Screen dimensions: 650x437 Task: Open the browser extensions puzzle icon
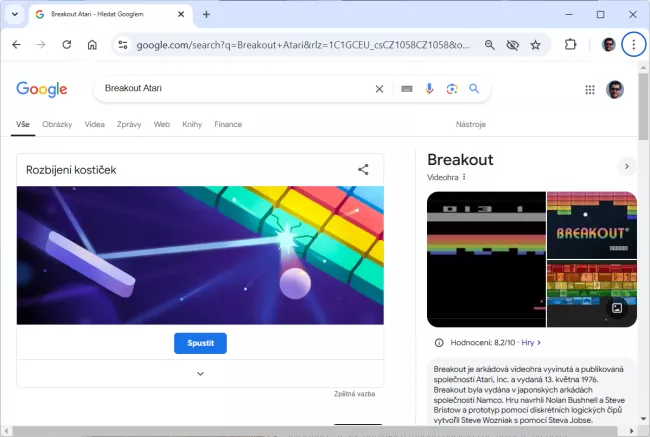pos(571,44)
